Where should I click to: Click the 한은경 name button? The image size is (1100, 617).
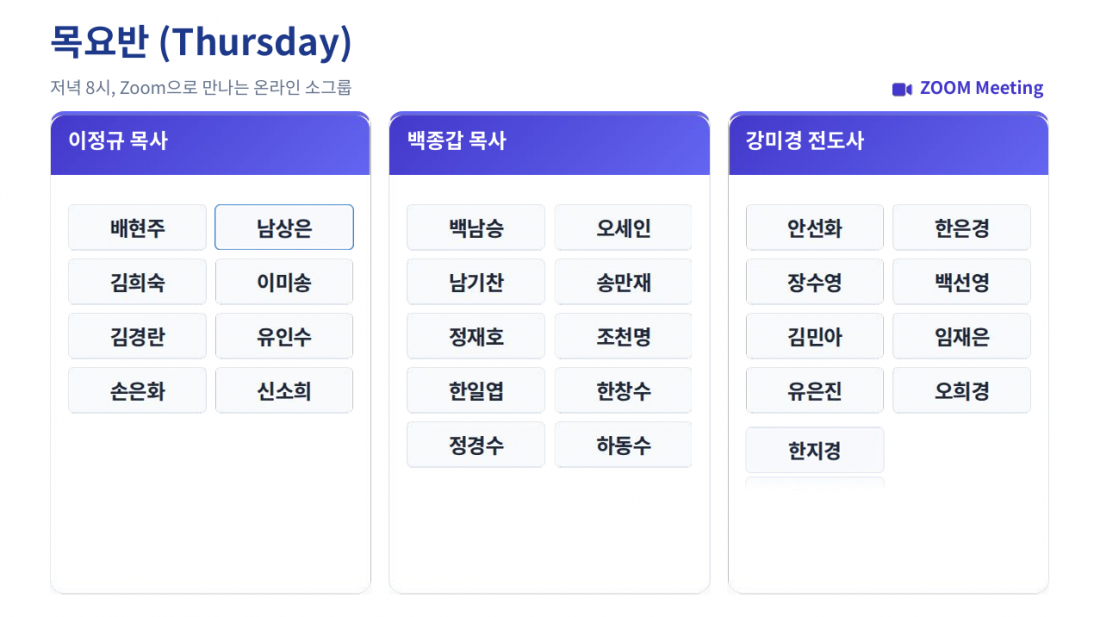pos(961,228)
